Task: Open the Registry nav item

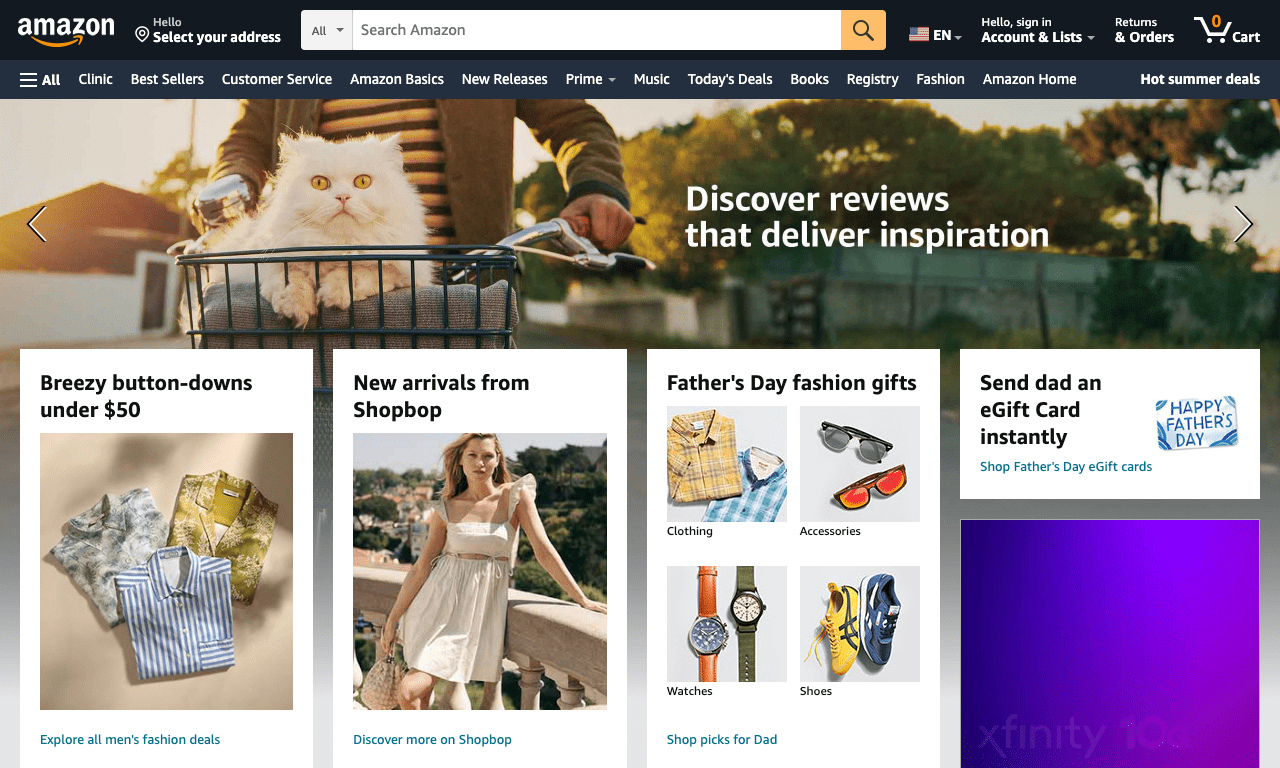Action: tap(873, 79)
